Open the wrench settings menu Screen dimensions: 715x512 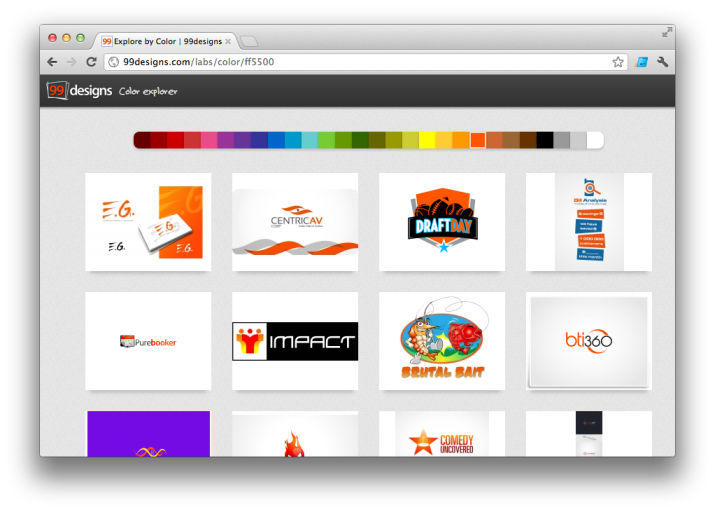(663, 62)
